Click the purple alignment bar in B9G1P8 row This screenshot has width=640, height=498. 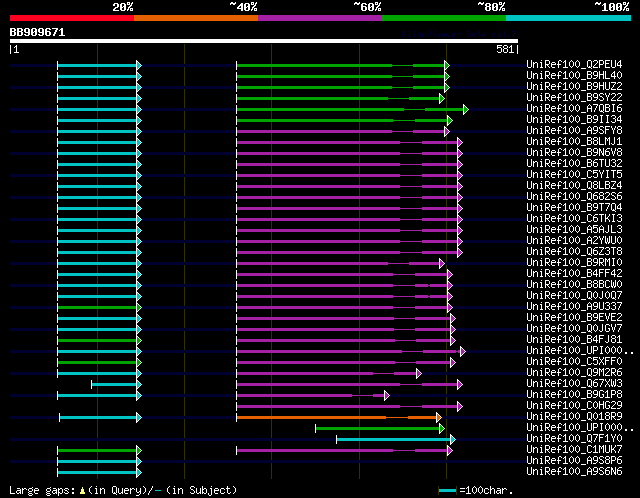point(313,395)
